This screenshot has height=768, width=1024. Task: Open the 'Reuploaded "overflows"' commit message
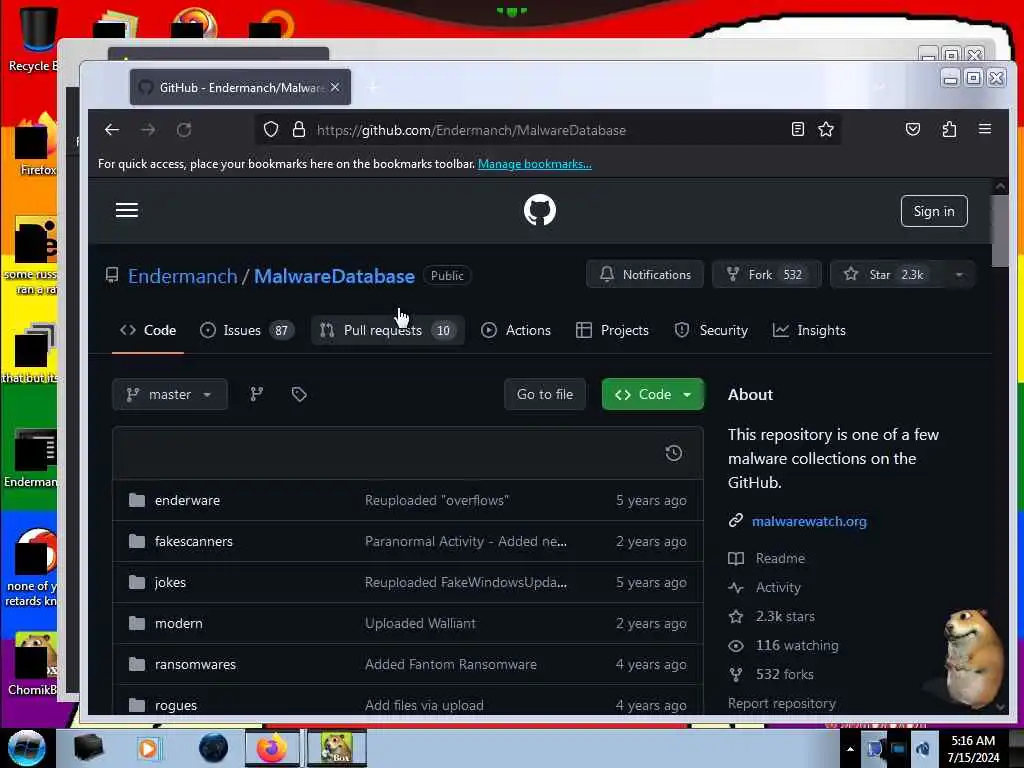tap(437, 500)
